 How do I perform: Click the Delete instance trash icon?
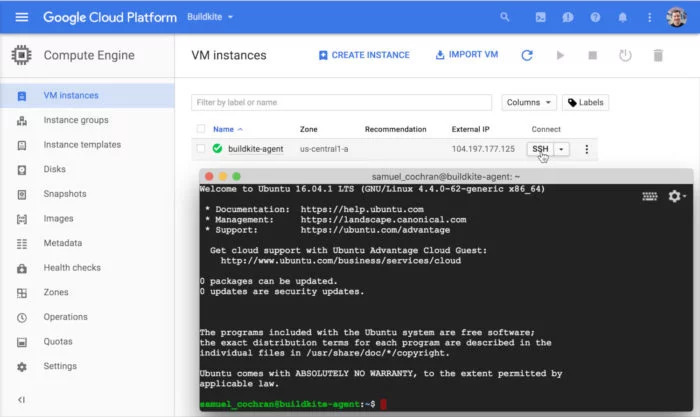tap(658, 55)
